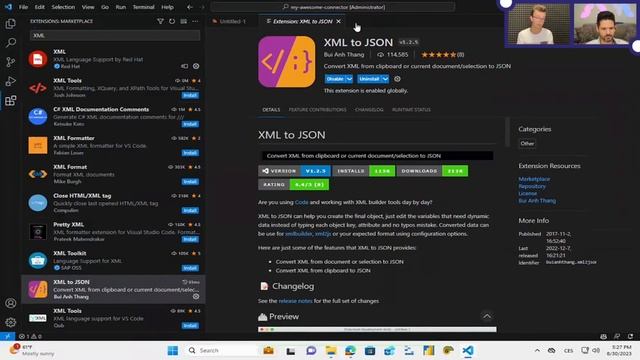Viewport: 640px width, 360px height.
Task: Open Windows Start menu
Action: (173, 351)
